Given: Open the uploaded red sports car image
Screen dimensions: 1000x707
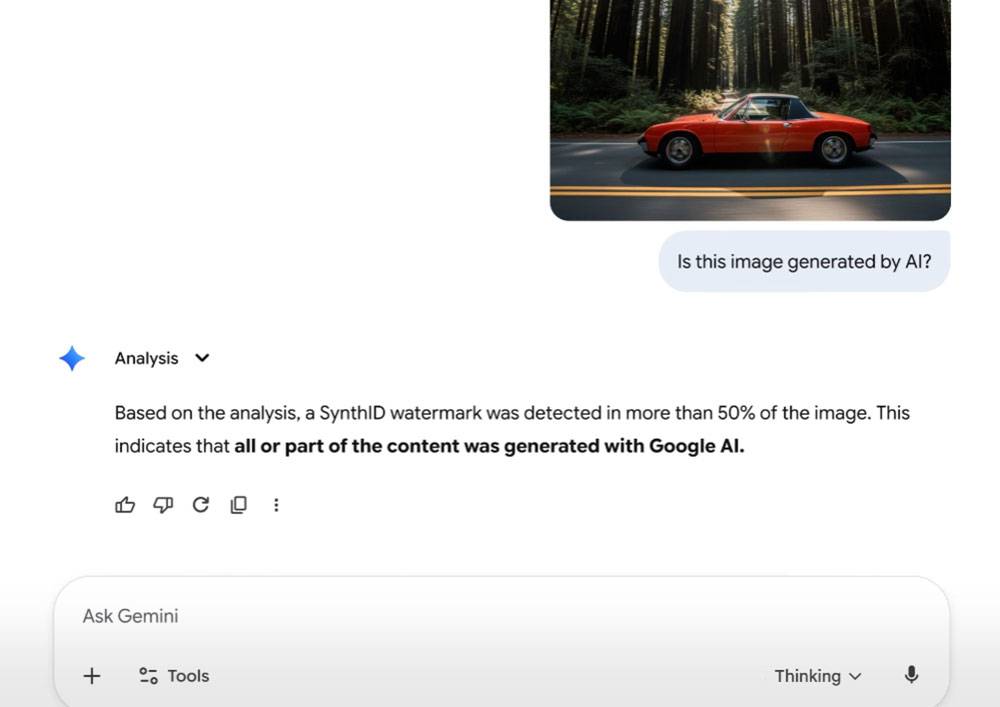Looking at the screenshot, I should [750, 110].
